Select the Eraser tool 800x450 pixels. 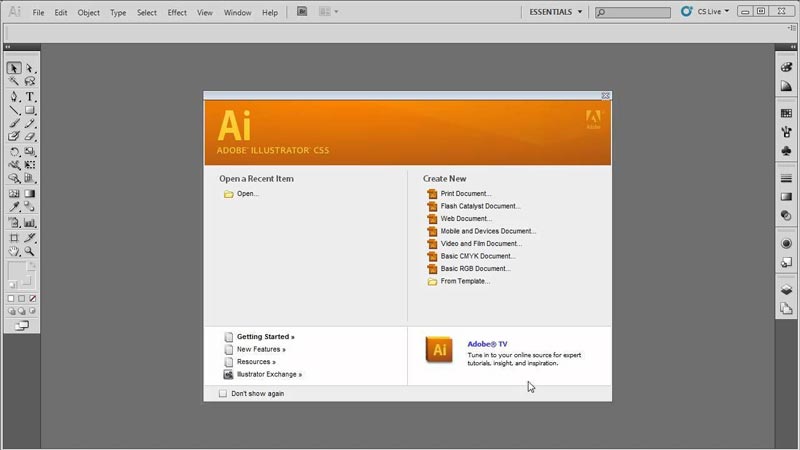(x=30, y=136)
